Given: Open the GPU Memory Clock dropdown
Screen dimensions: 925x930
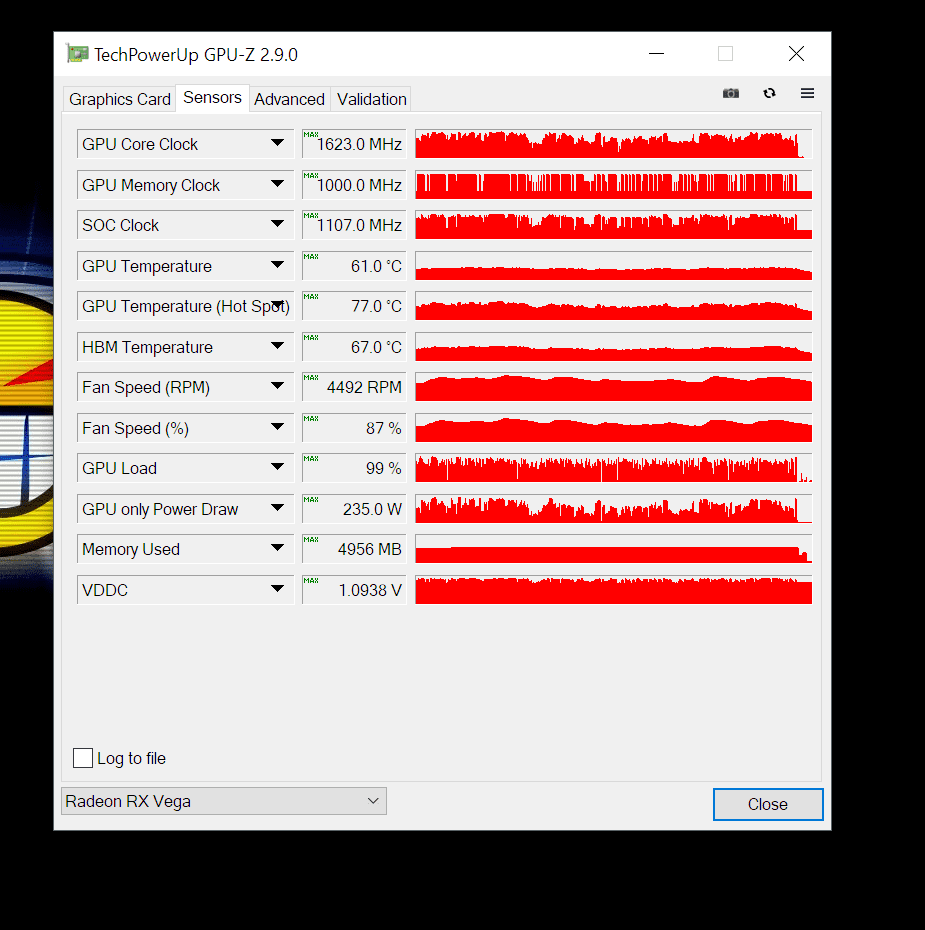Looking at the screenshot, I should (277, 184).
